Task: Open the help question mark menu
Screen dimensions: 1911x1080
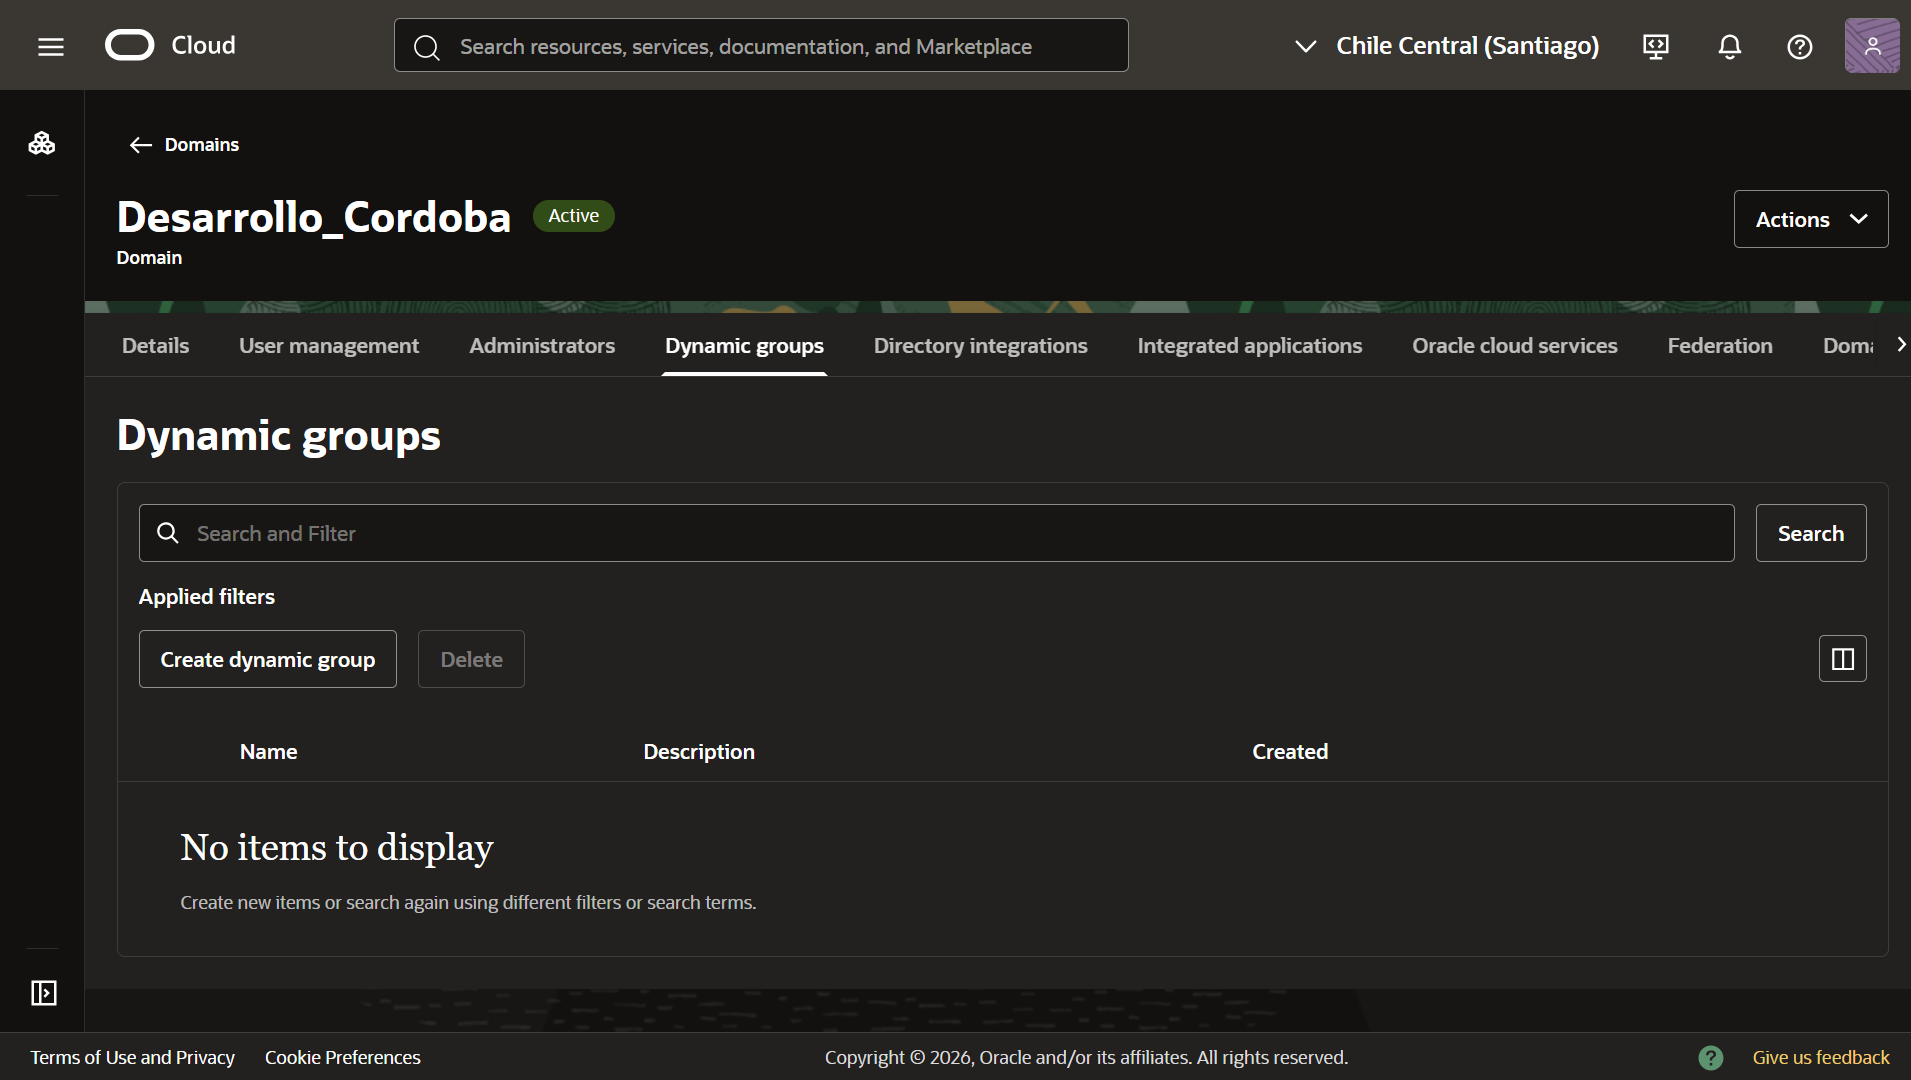Action: pos(1800,46)
